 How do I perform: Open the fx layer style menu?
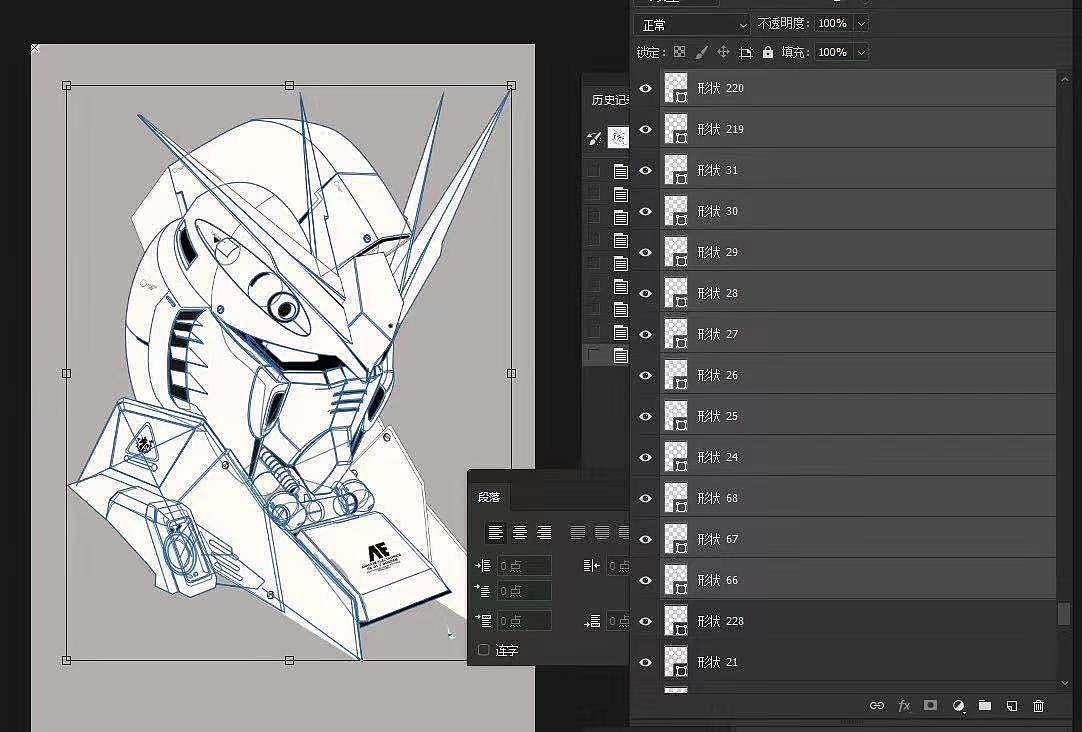(904, 705)
